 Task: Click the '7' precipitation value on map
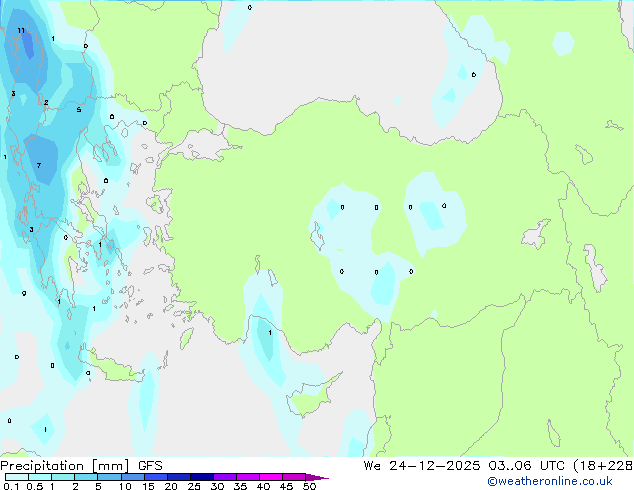click(39, 165)
